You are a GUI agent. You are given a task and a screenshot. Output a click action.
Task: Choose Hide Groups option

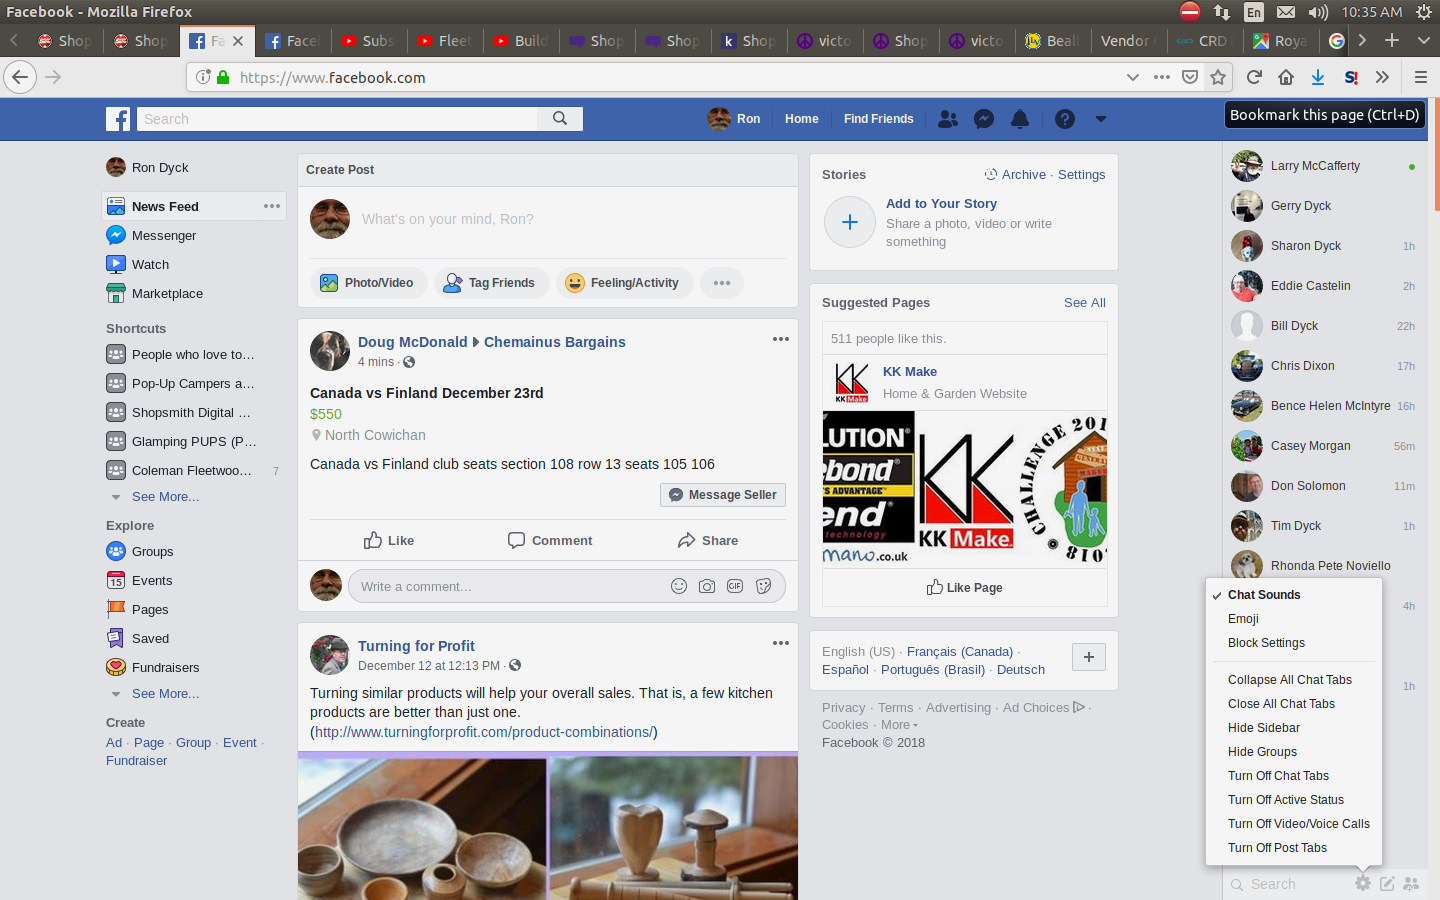[x=1262, y=752]
